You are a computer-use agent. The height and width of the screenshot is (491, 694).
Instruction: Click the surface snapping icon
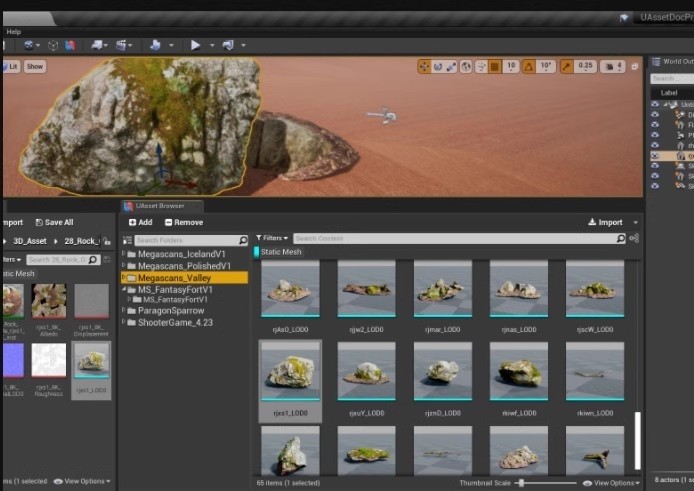[x=481, y=67]
